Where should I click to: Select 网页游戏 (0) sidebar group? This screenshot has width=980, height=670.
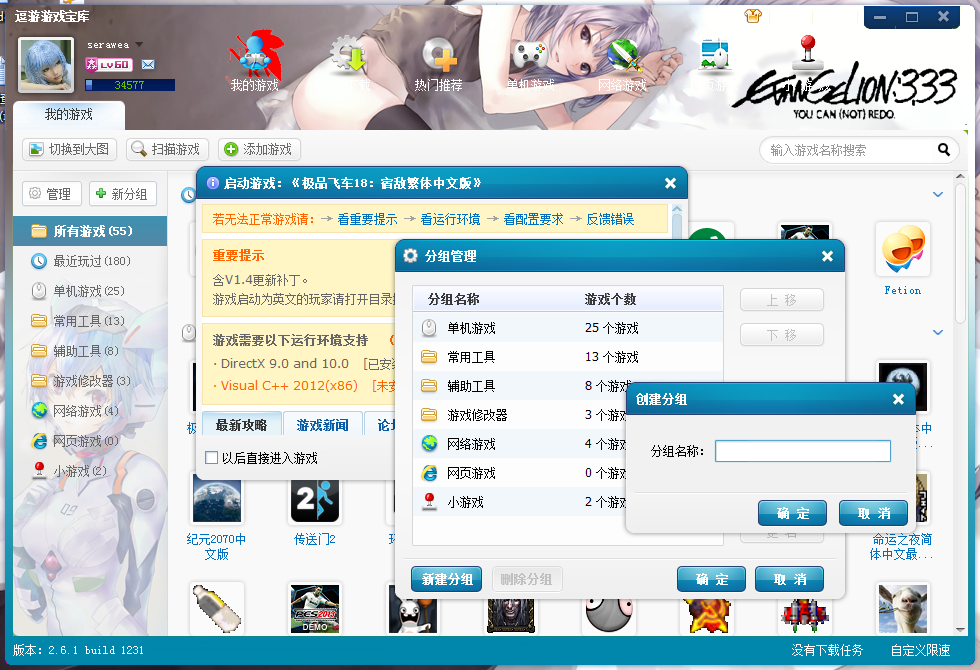coord(90,441)
